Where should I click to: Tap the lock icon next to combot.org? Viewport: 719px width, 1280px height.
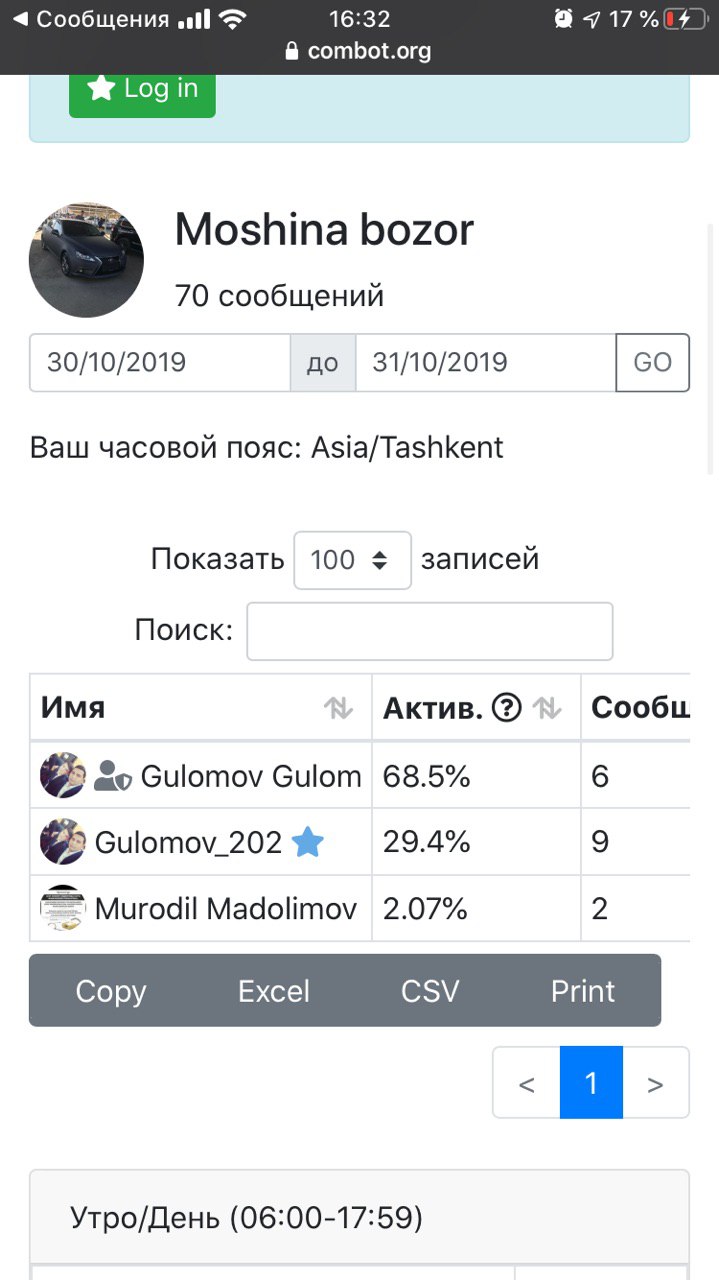click(x=292, y=51)
